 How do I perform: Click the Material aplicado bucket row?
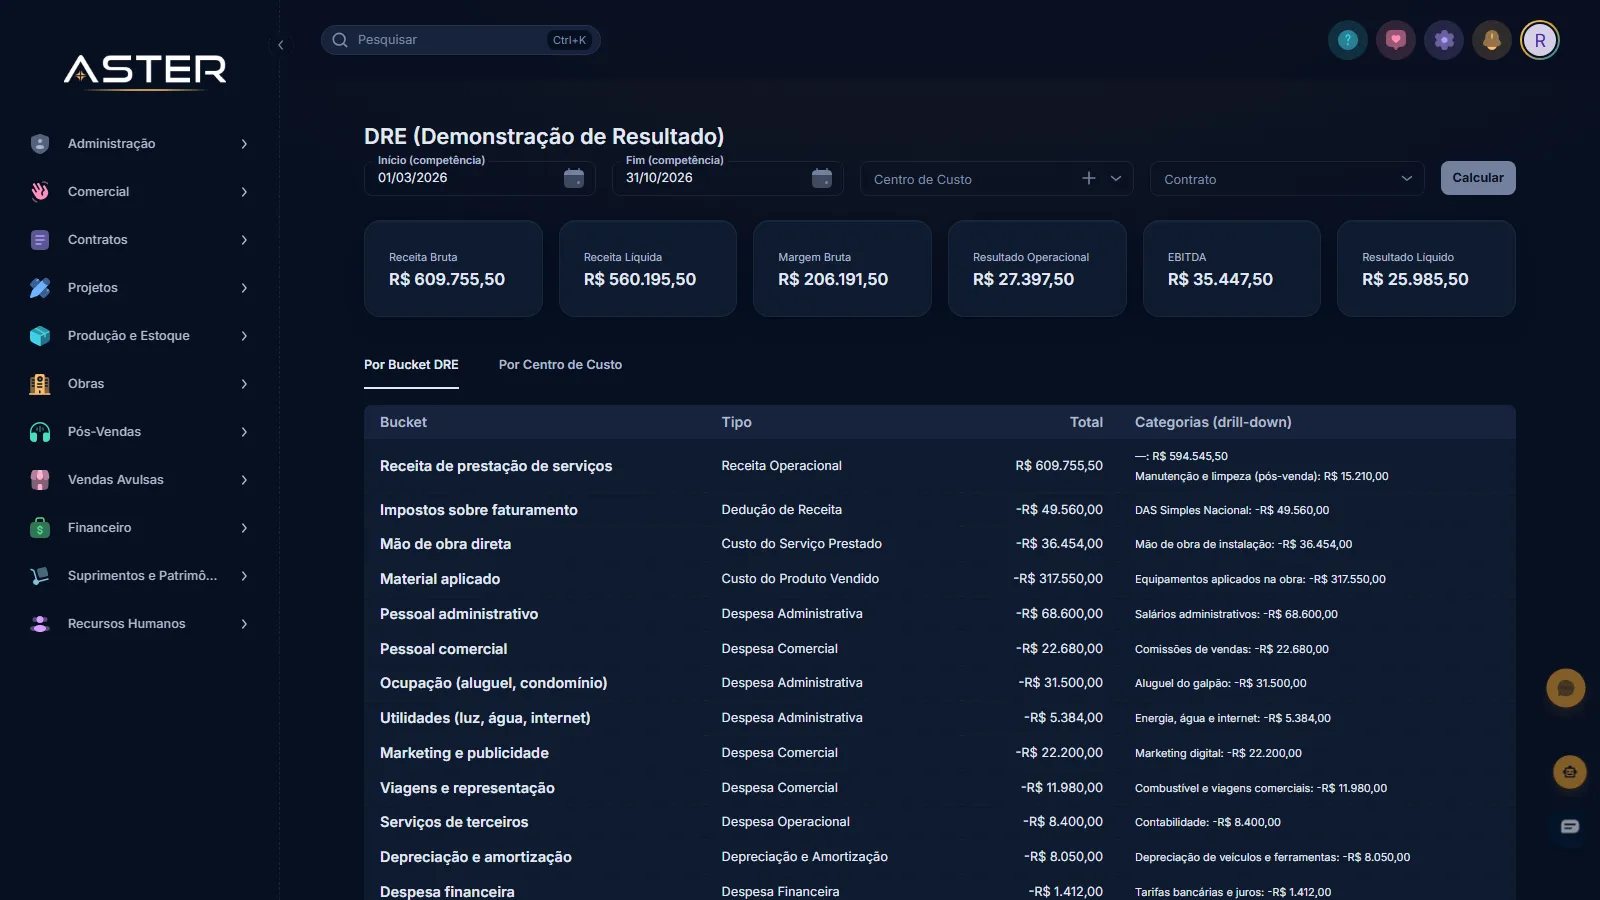[940, 579]
